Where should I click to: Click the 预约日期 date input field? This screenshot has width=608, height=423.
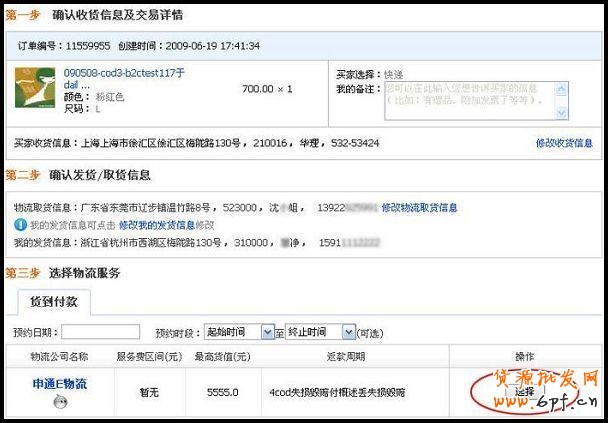[100, 332]
